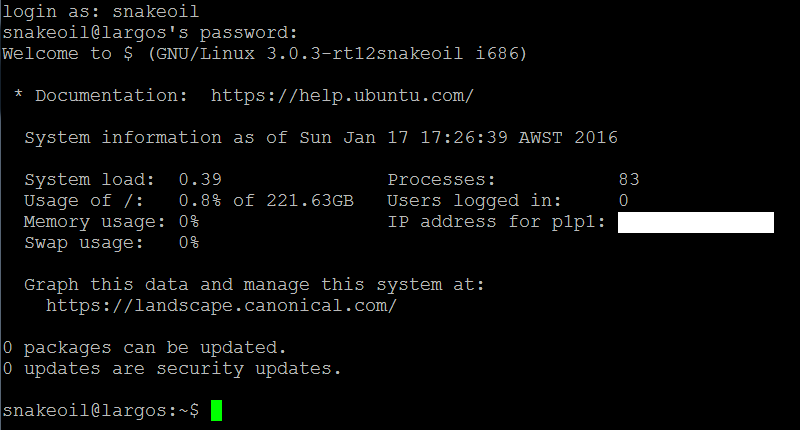Click the white redacted IP address box
The image size is (800, 430).
coord(695,222)
